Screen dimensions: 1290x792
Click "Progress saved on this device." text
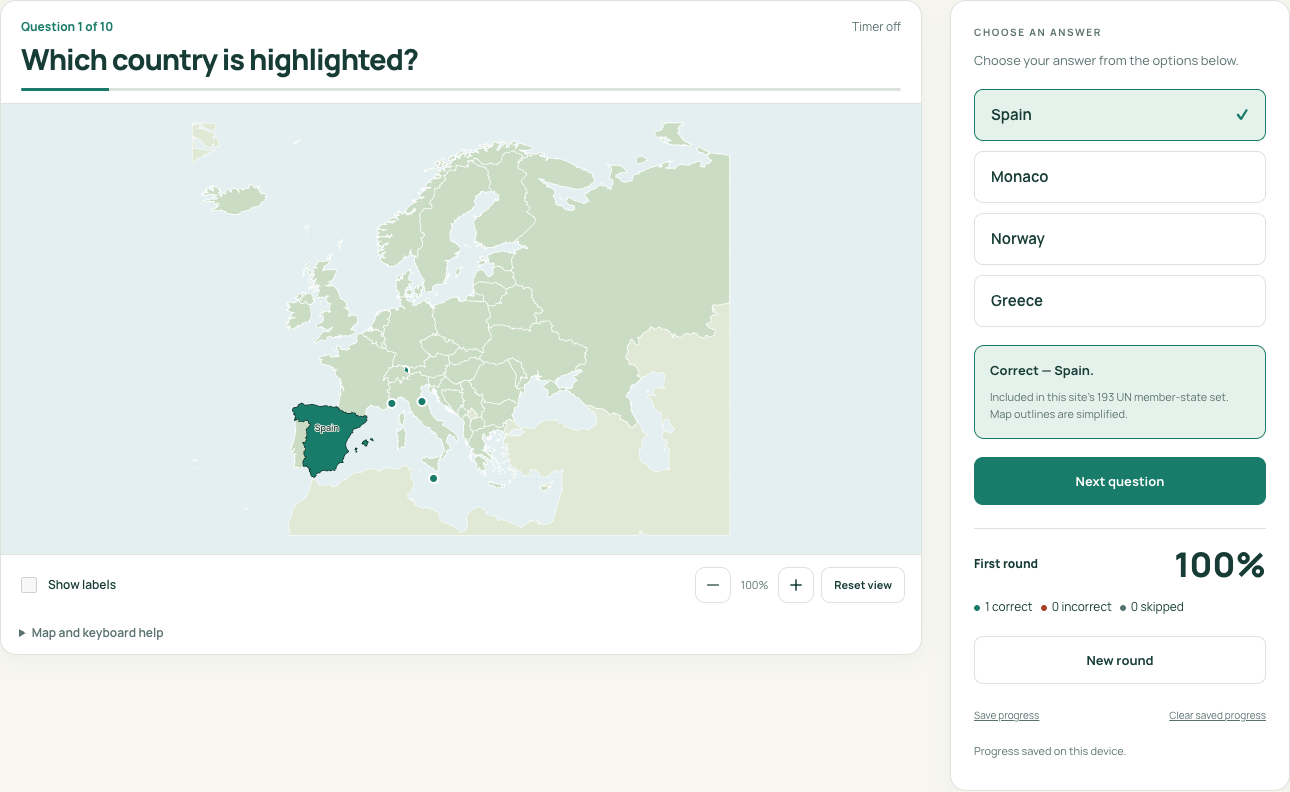click(x=1050, y=751)
